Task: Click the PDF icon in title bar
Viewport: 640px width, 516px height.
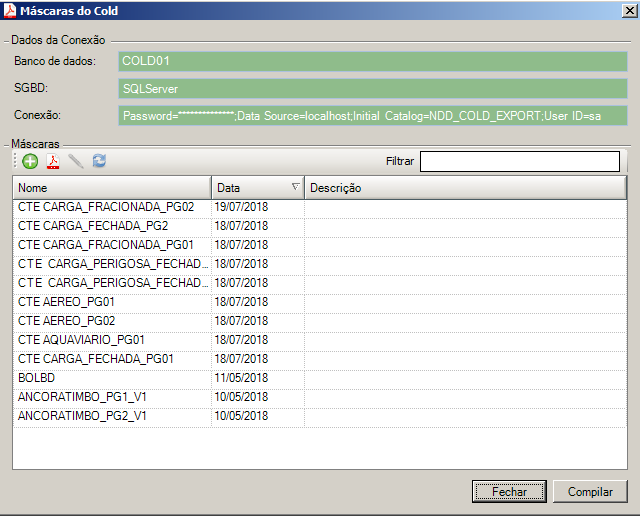Action: pyautogui.click(x=9, y=10)
